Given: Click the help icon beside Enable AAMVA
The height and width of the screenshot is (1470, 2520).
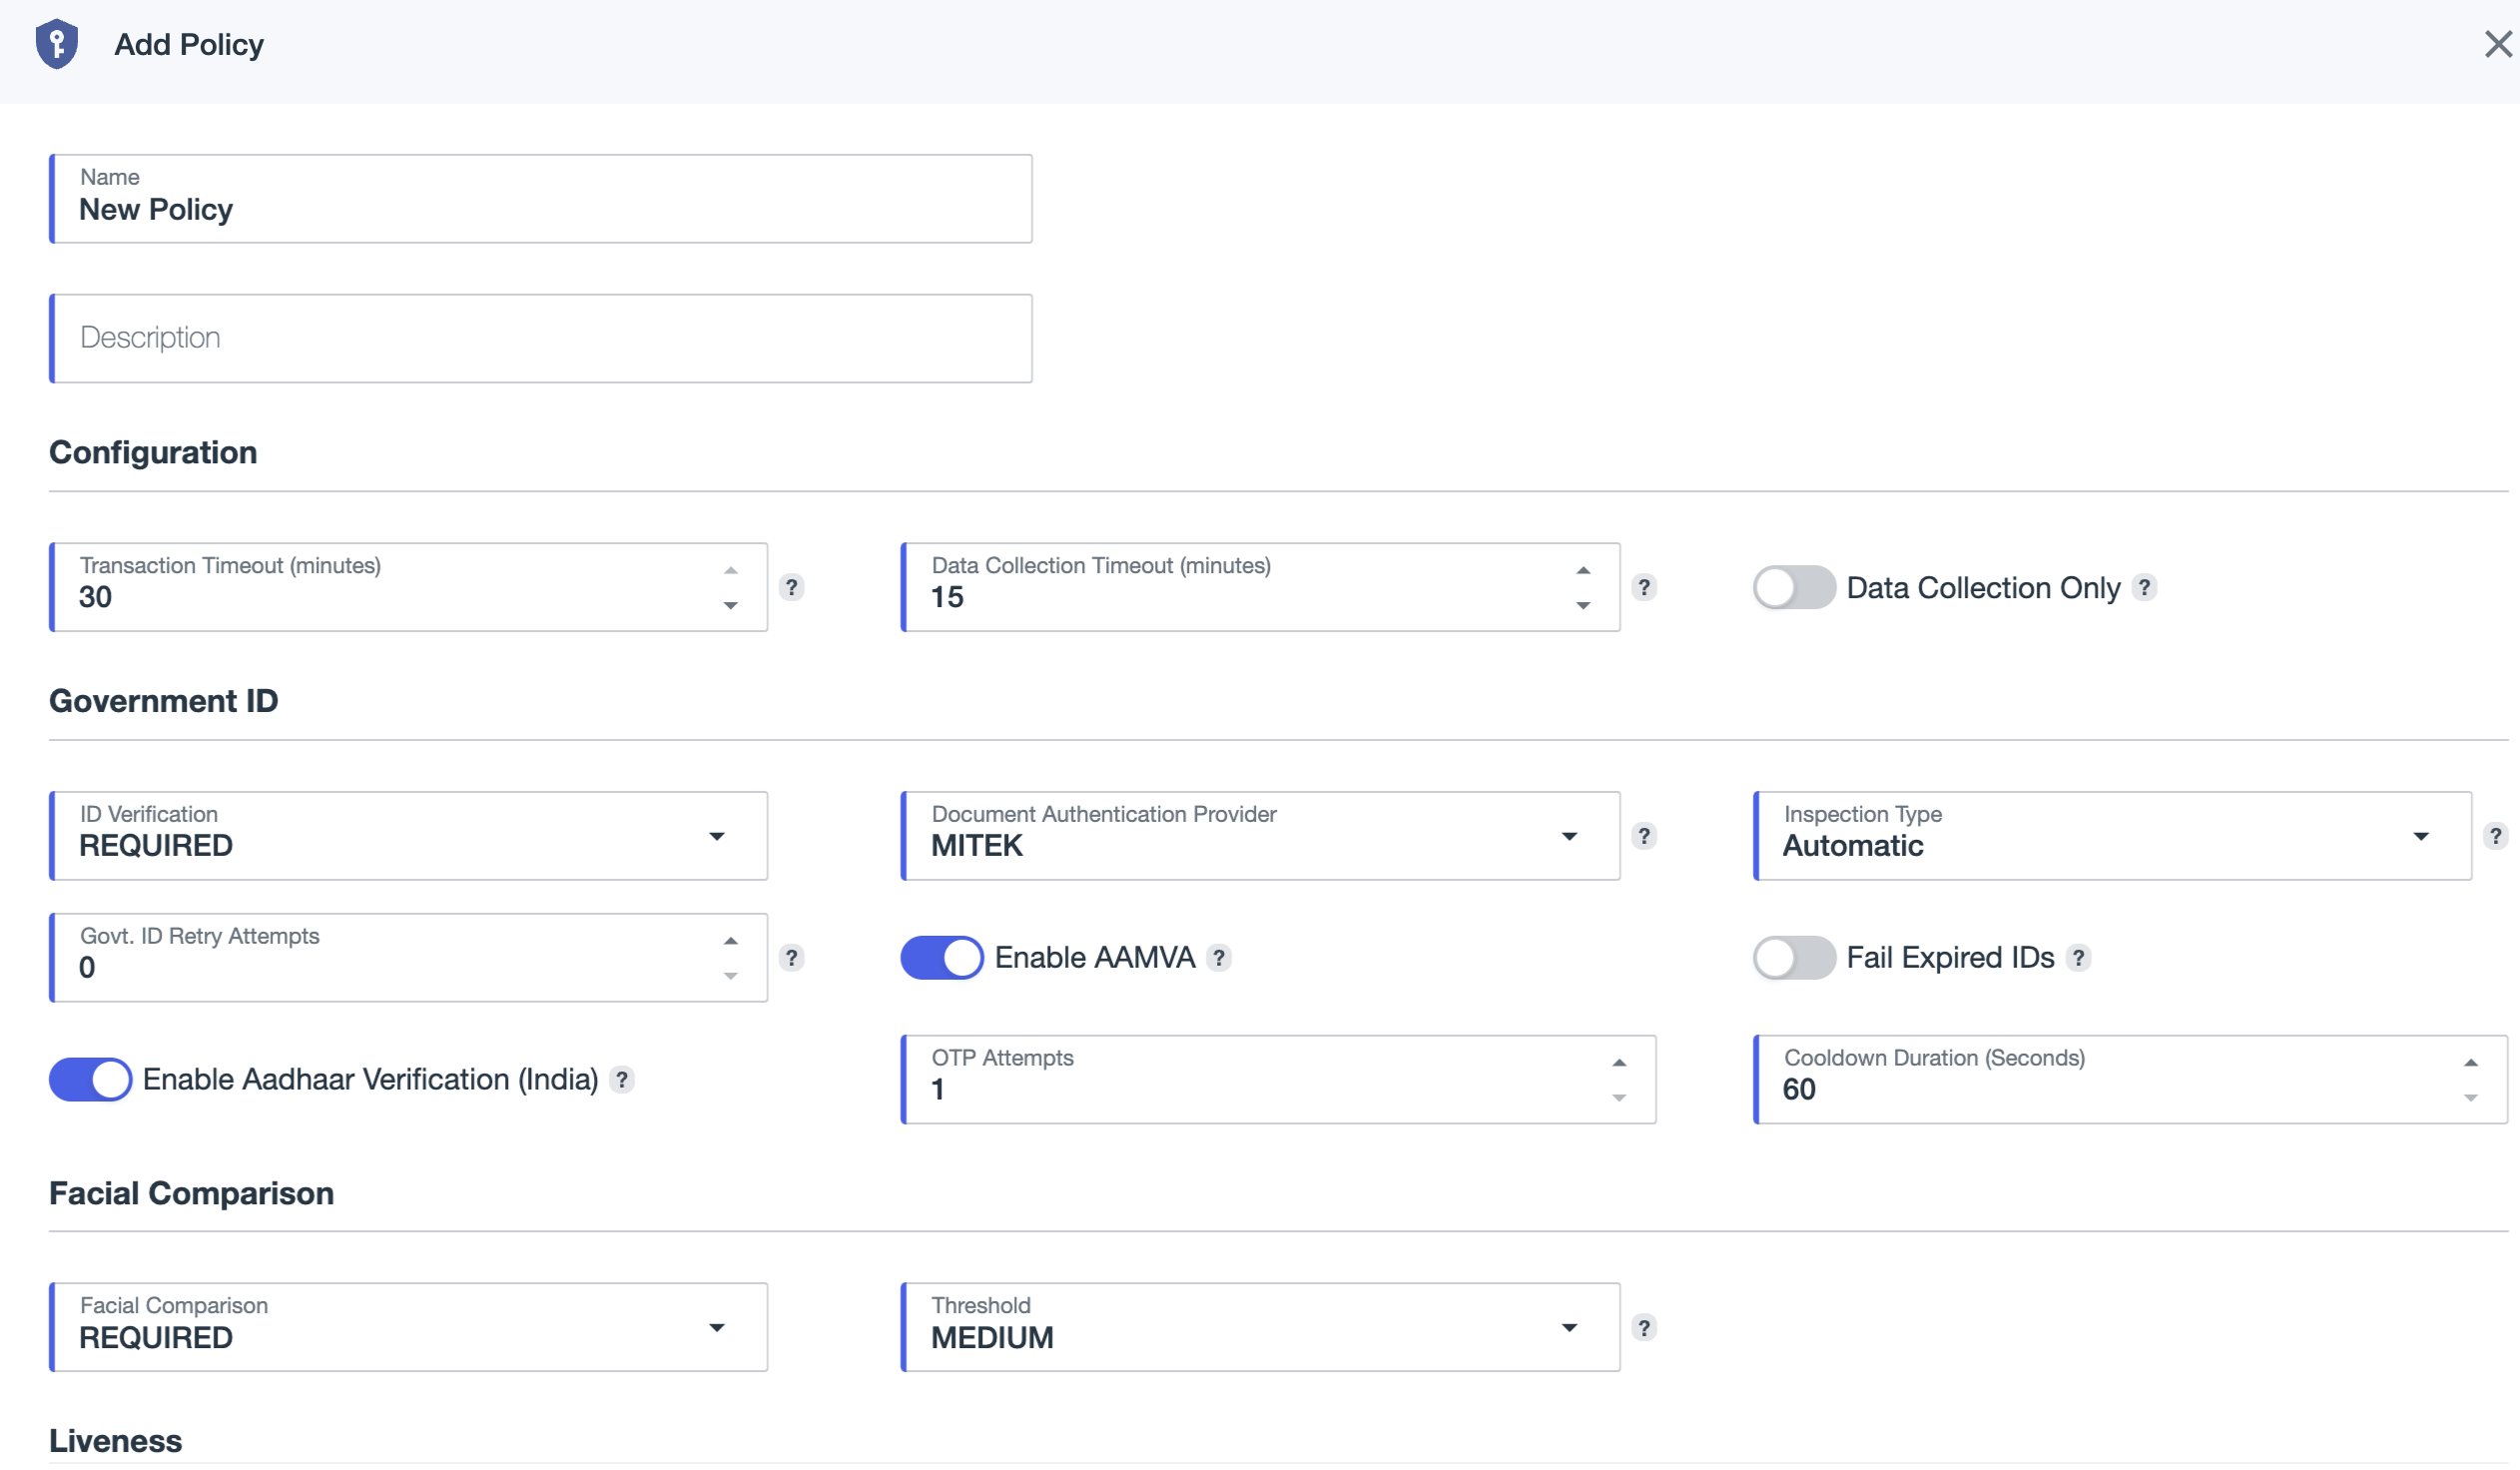Looking at the screenshot, I should [1218, 958].
